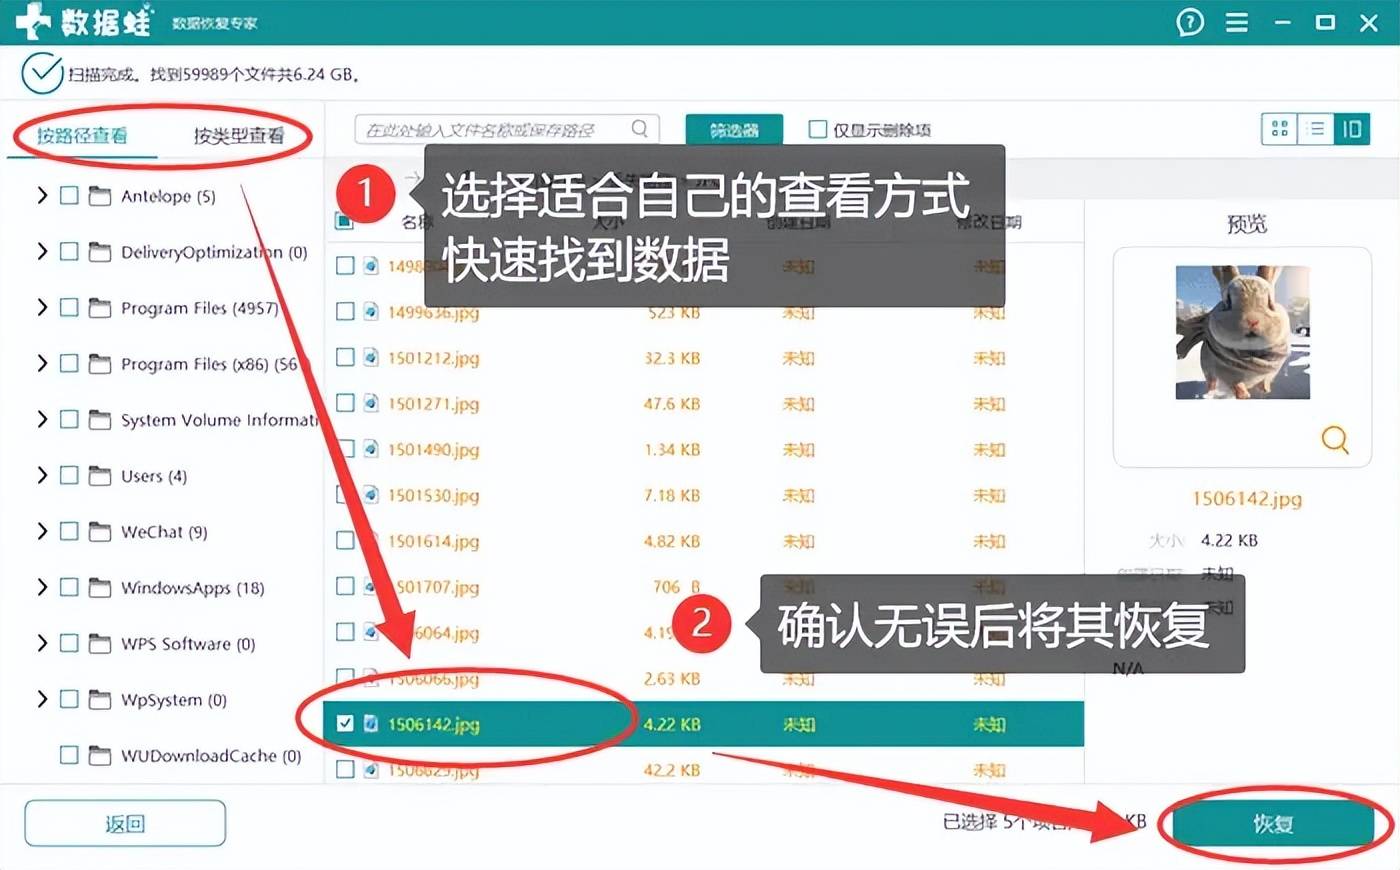This screenshot has height=870, width=1400.
Task: Uncheck the 1506142.jpg file checkbox
Action: pos(345,723)
